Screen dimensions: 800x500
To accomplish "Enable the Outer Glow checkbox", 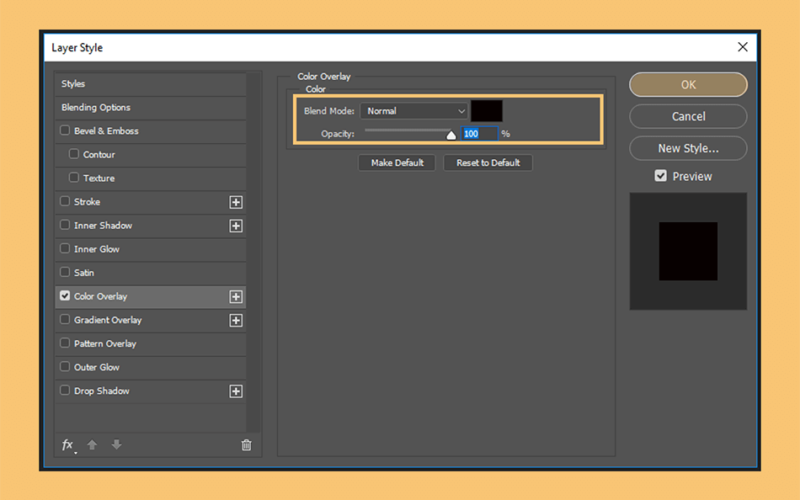I will [65, 366].
